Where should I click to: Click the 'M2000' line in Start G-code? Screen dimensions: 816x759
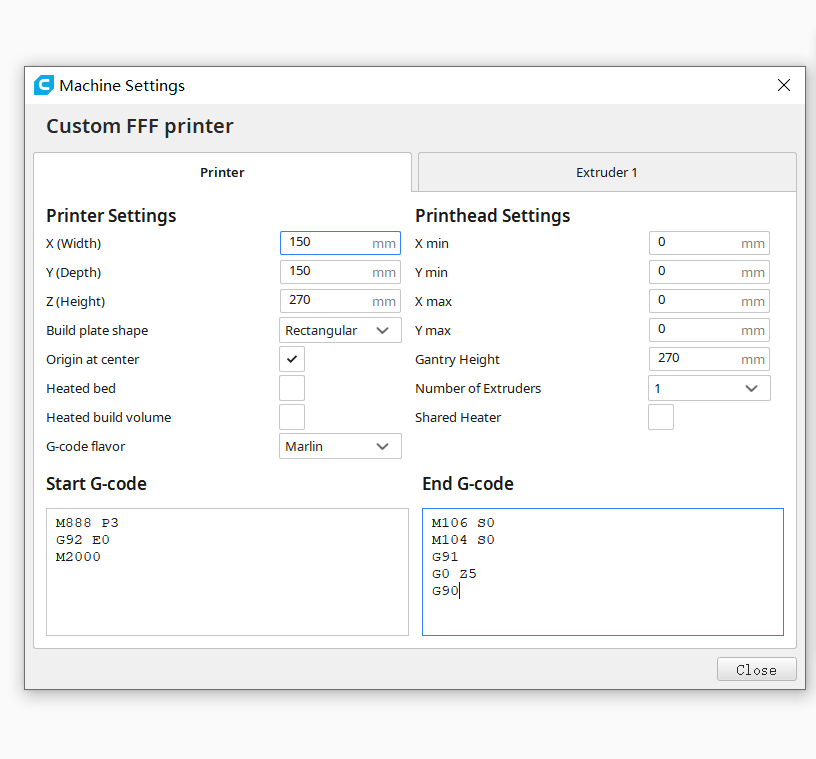(x=78, y=556)
